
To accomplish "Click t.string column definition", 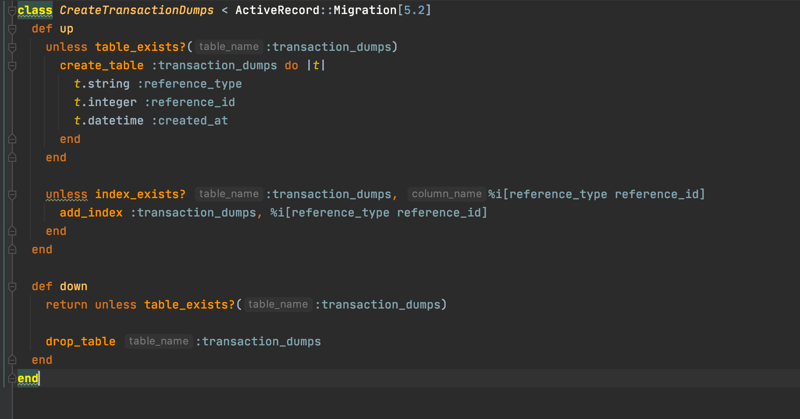I will tap(102, 84).
